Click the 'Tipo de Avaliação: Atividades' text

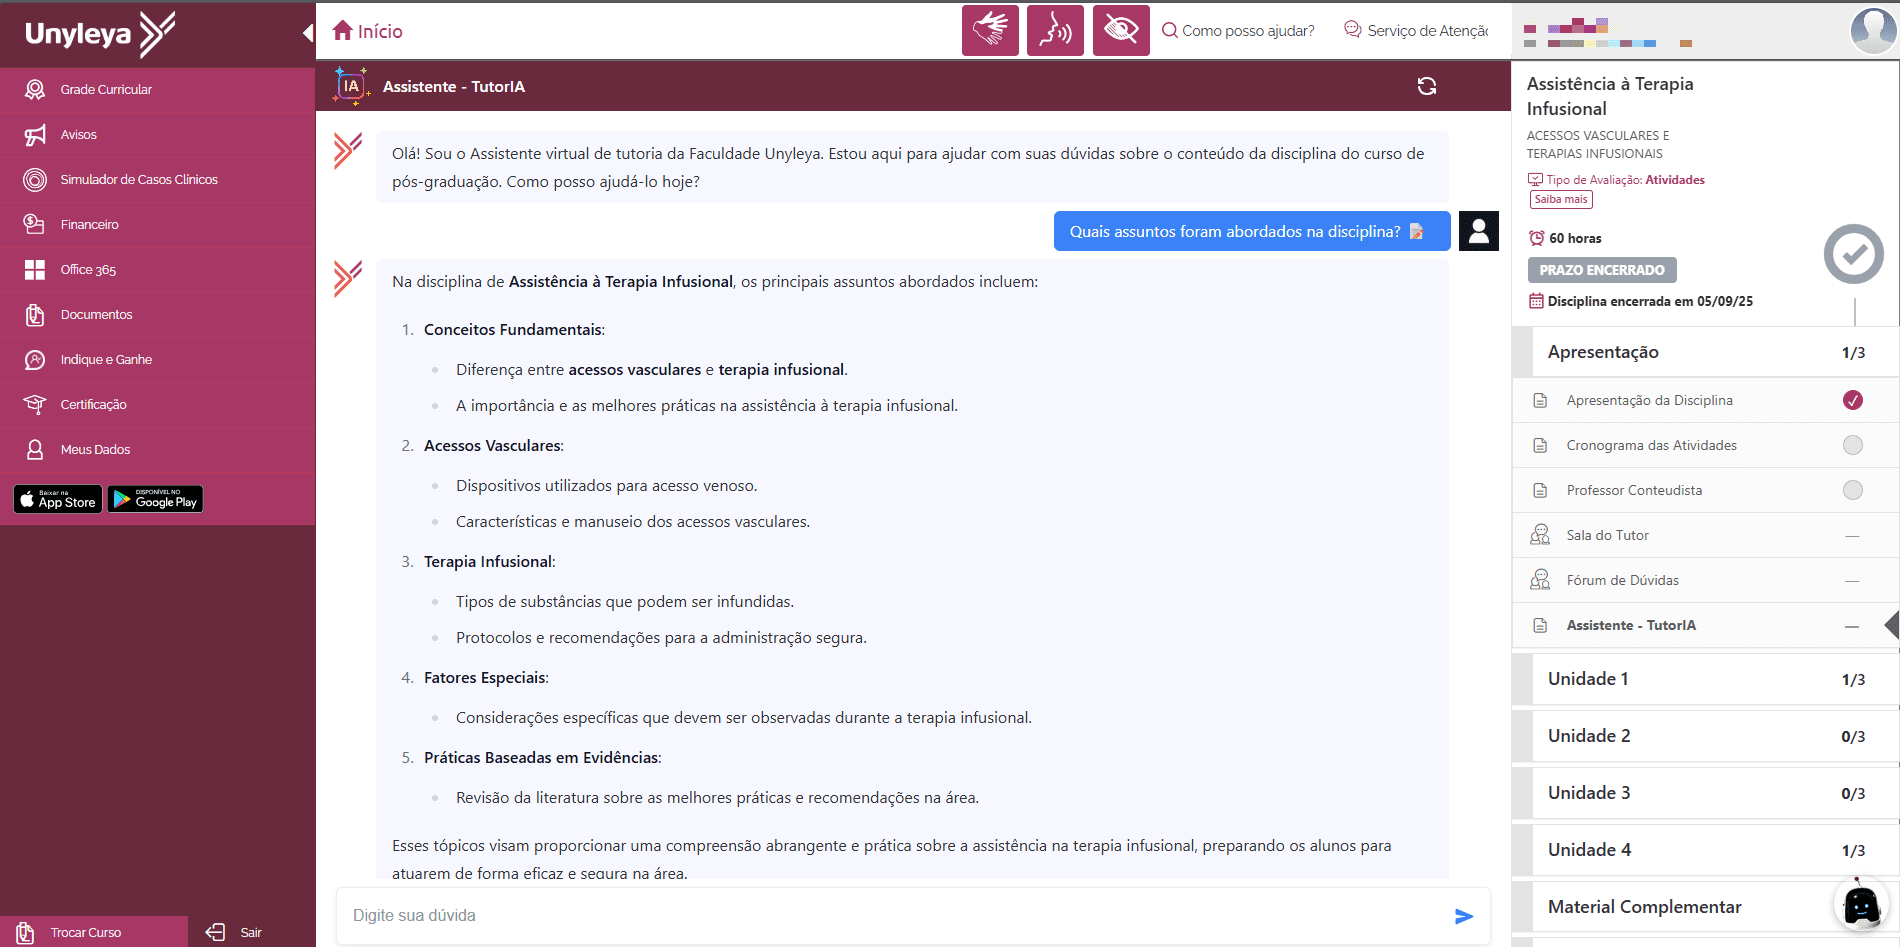pyautogui.click(x=1625, y=180)
